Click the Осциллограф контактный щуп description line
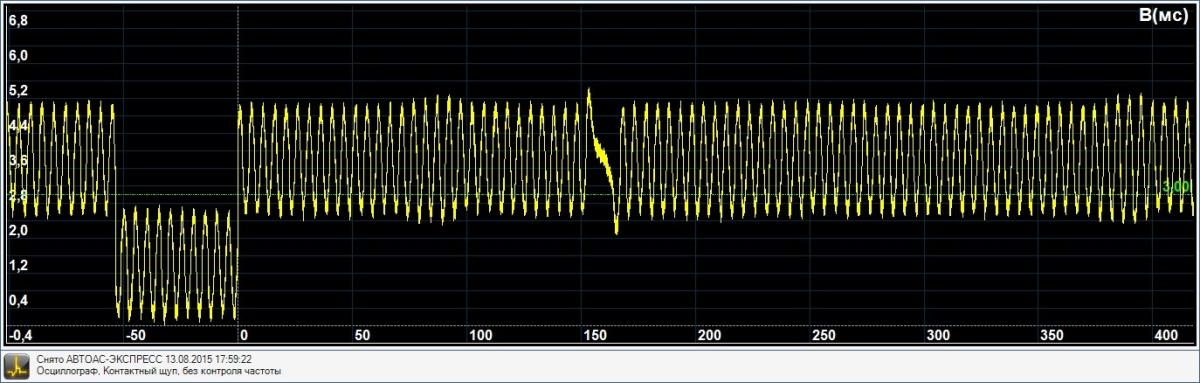Image resolution: width=1200 pixels, height=383 pixels. [x=159, y=371]
